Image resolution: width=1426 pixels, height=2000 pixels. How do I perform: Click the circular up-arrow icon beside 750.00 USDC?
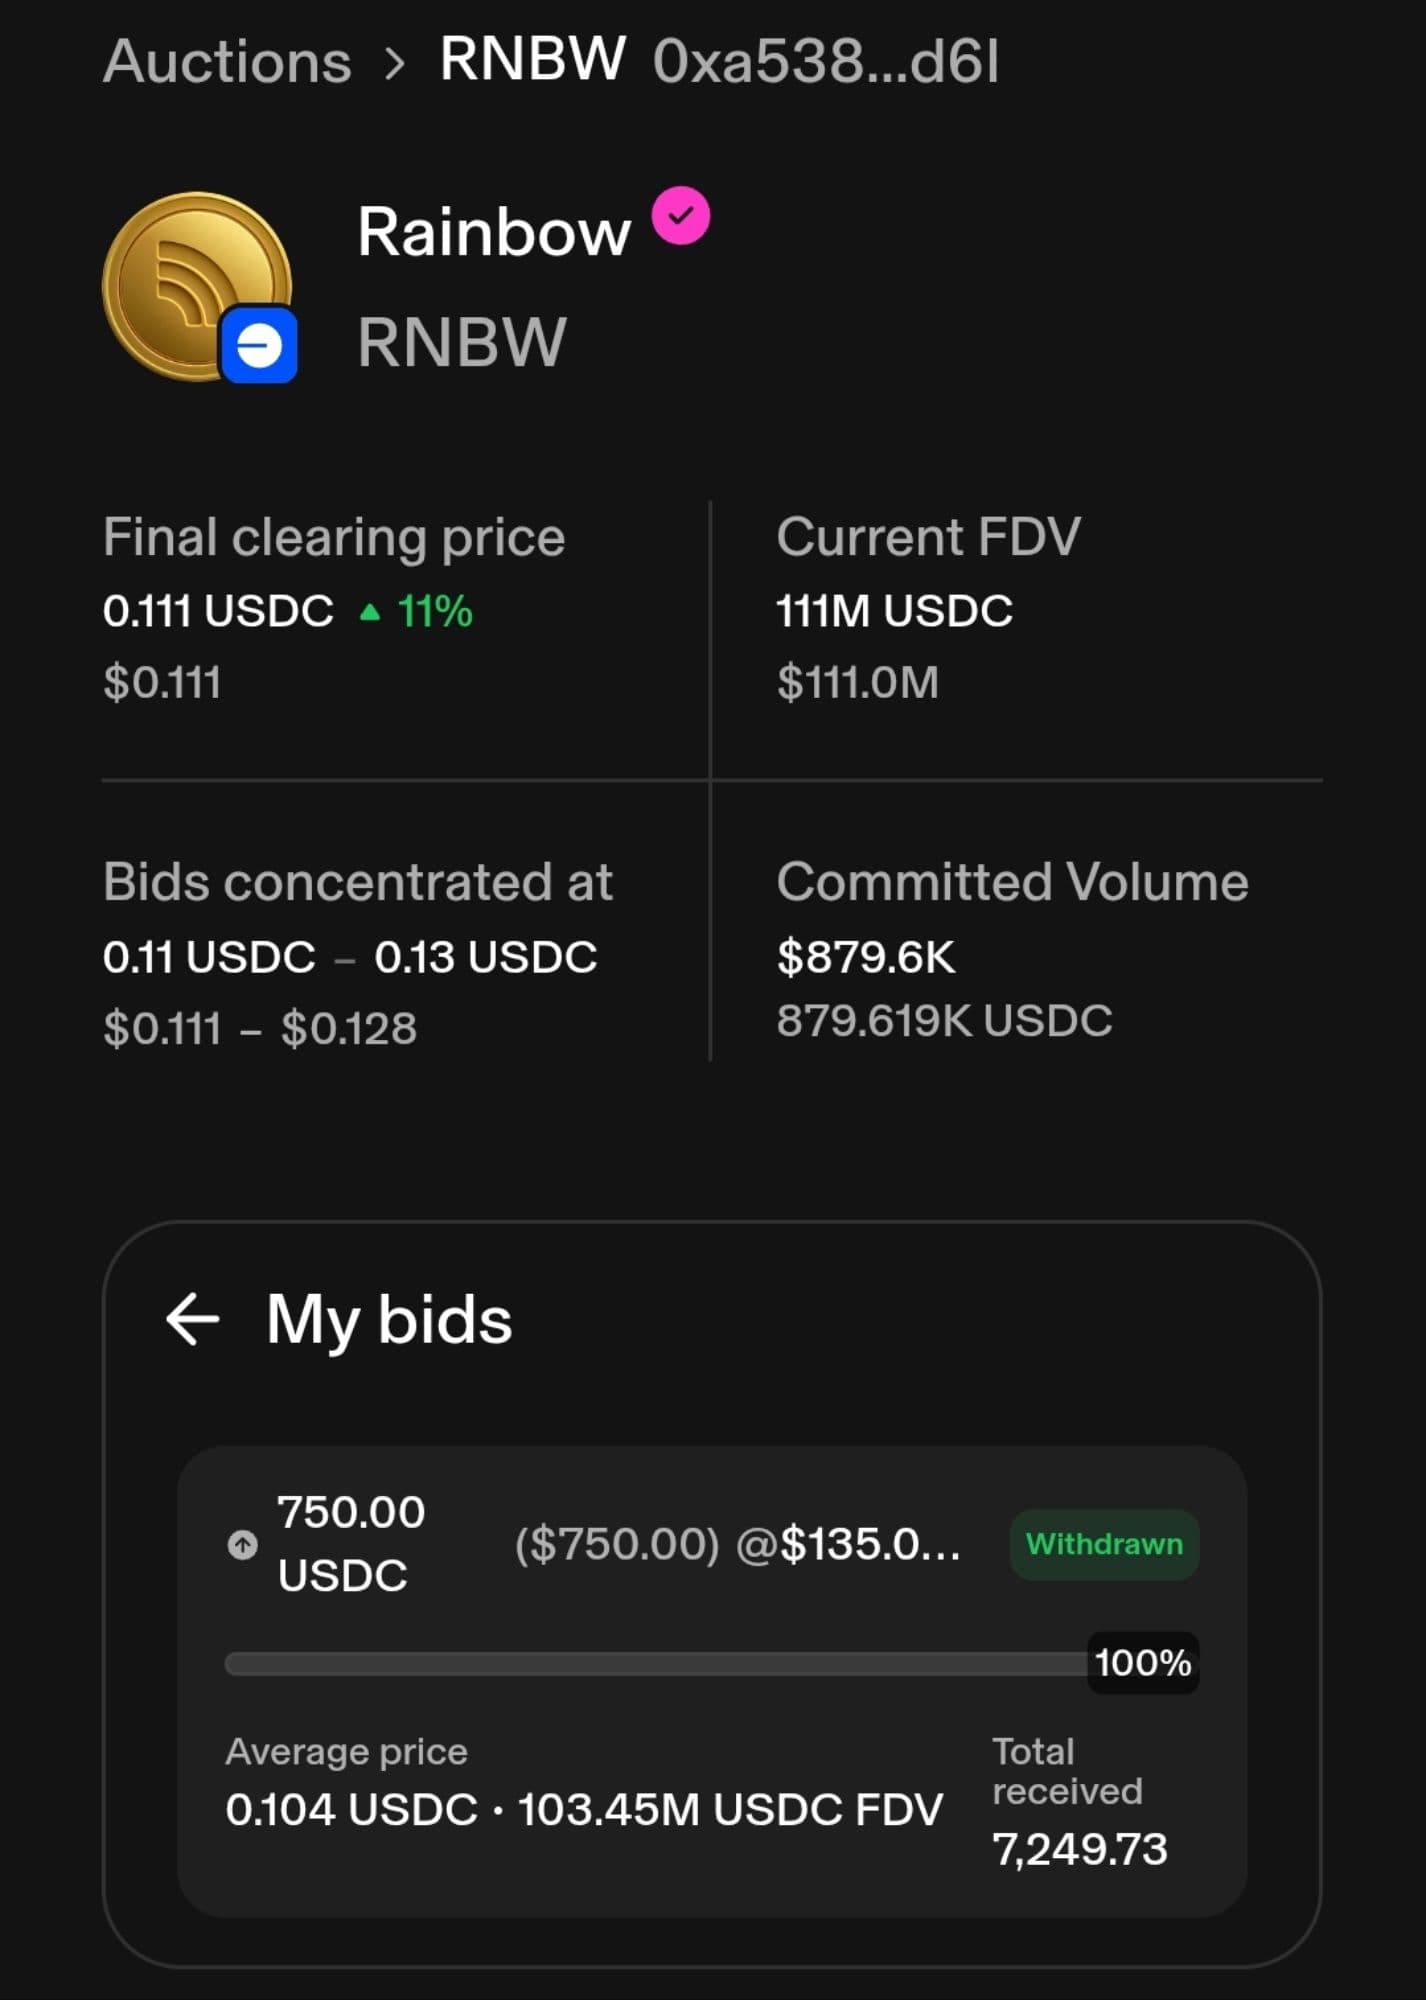coord(242,1545)
